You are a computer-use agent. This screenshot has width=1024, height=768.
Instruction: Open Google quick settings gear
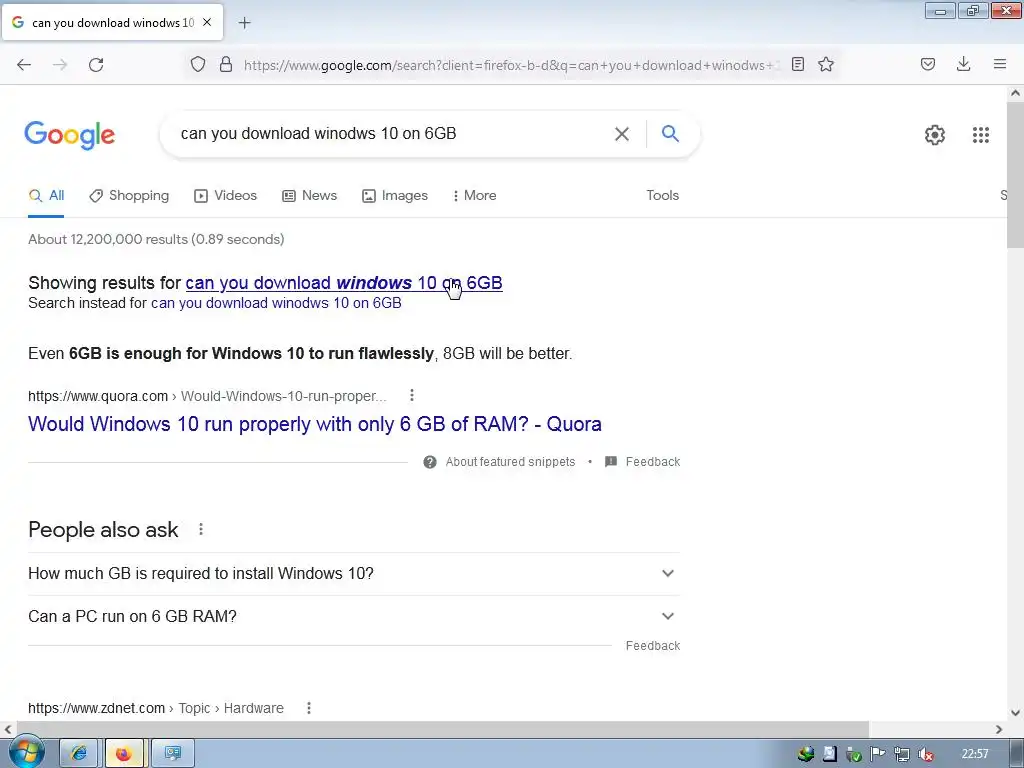(935, 135)
